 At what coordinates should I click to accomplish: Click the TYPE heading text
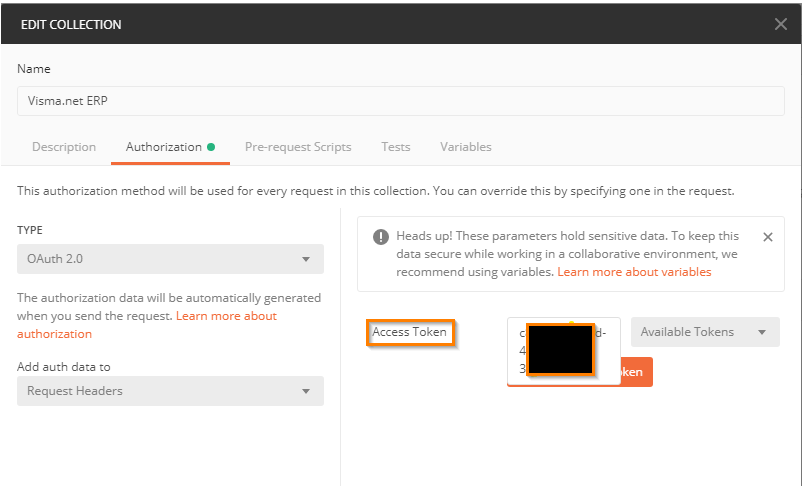[x=30, y=230]
